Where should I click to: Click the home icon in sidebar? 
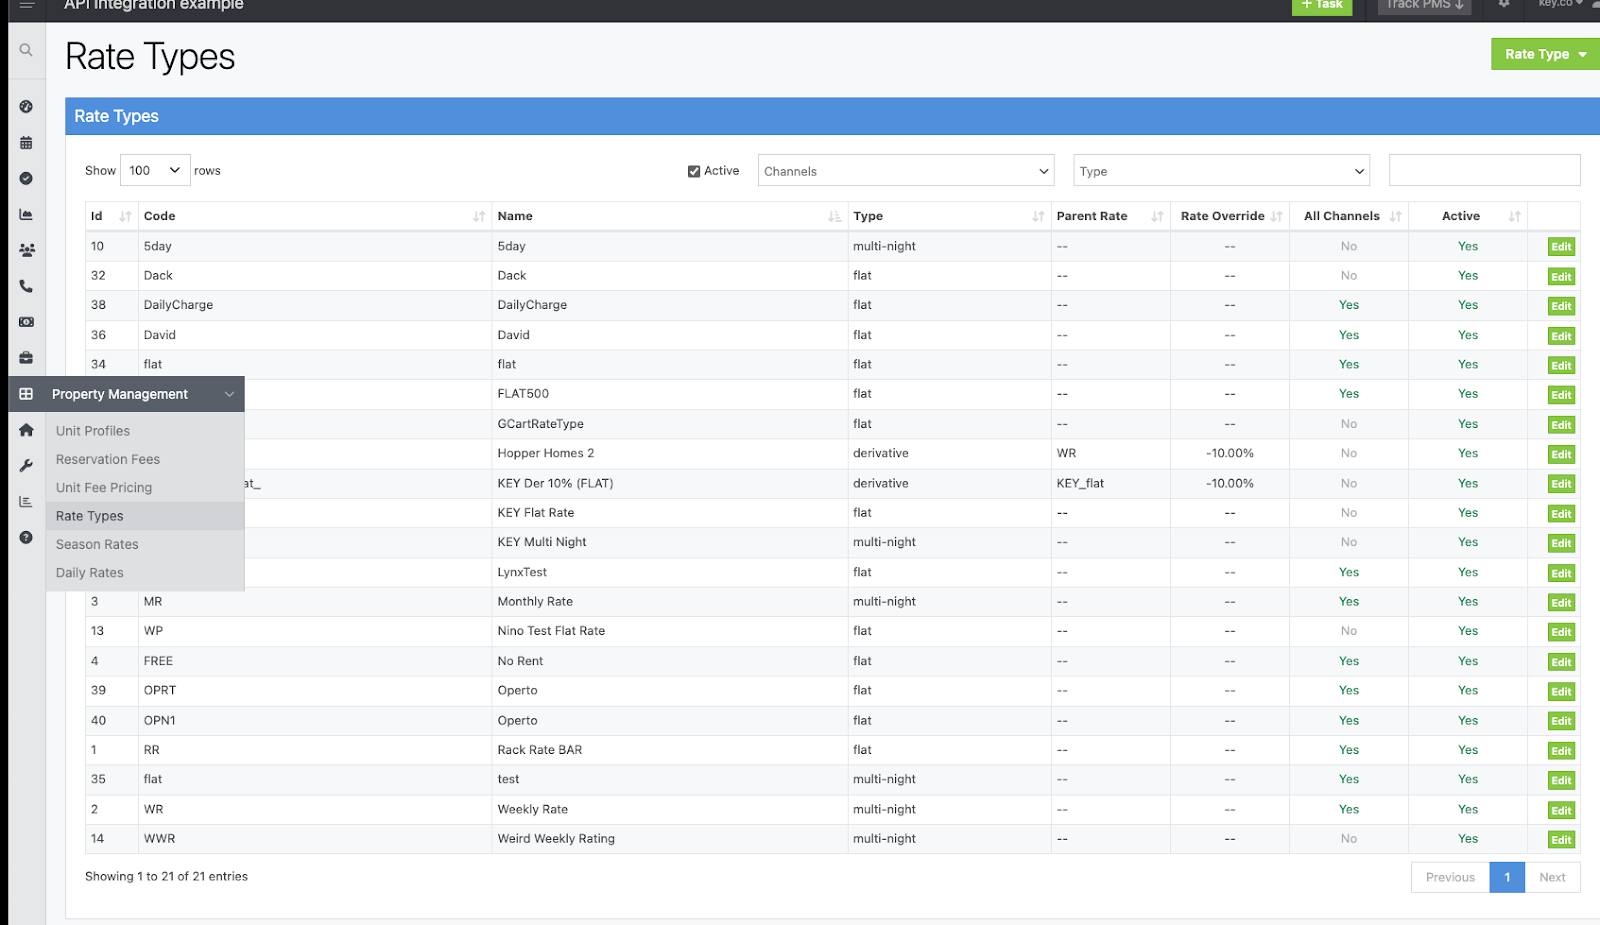pyautogui.click(x=26, y=430)
